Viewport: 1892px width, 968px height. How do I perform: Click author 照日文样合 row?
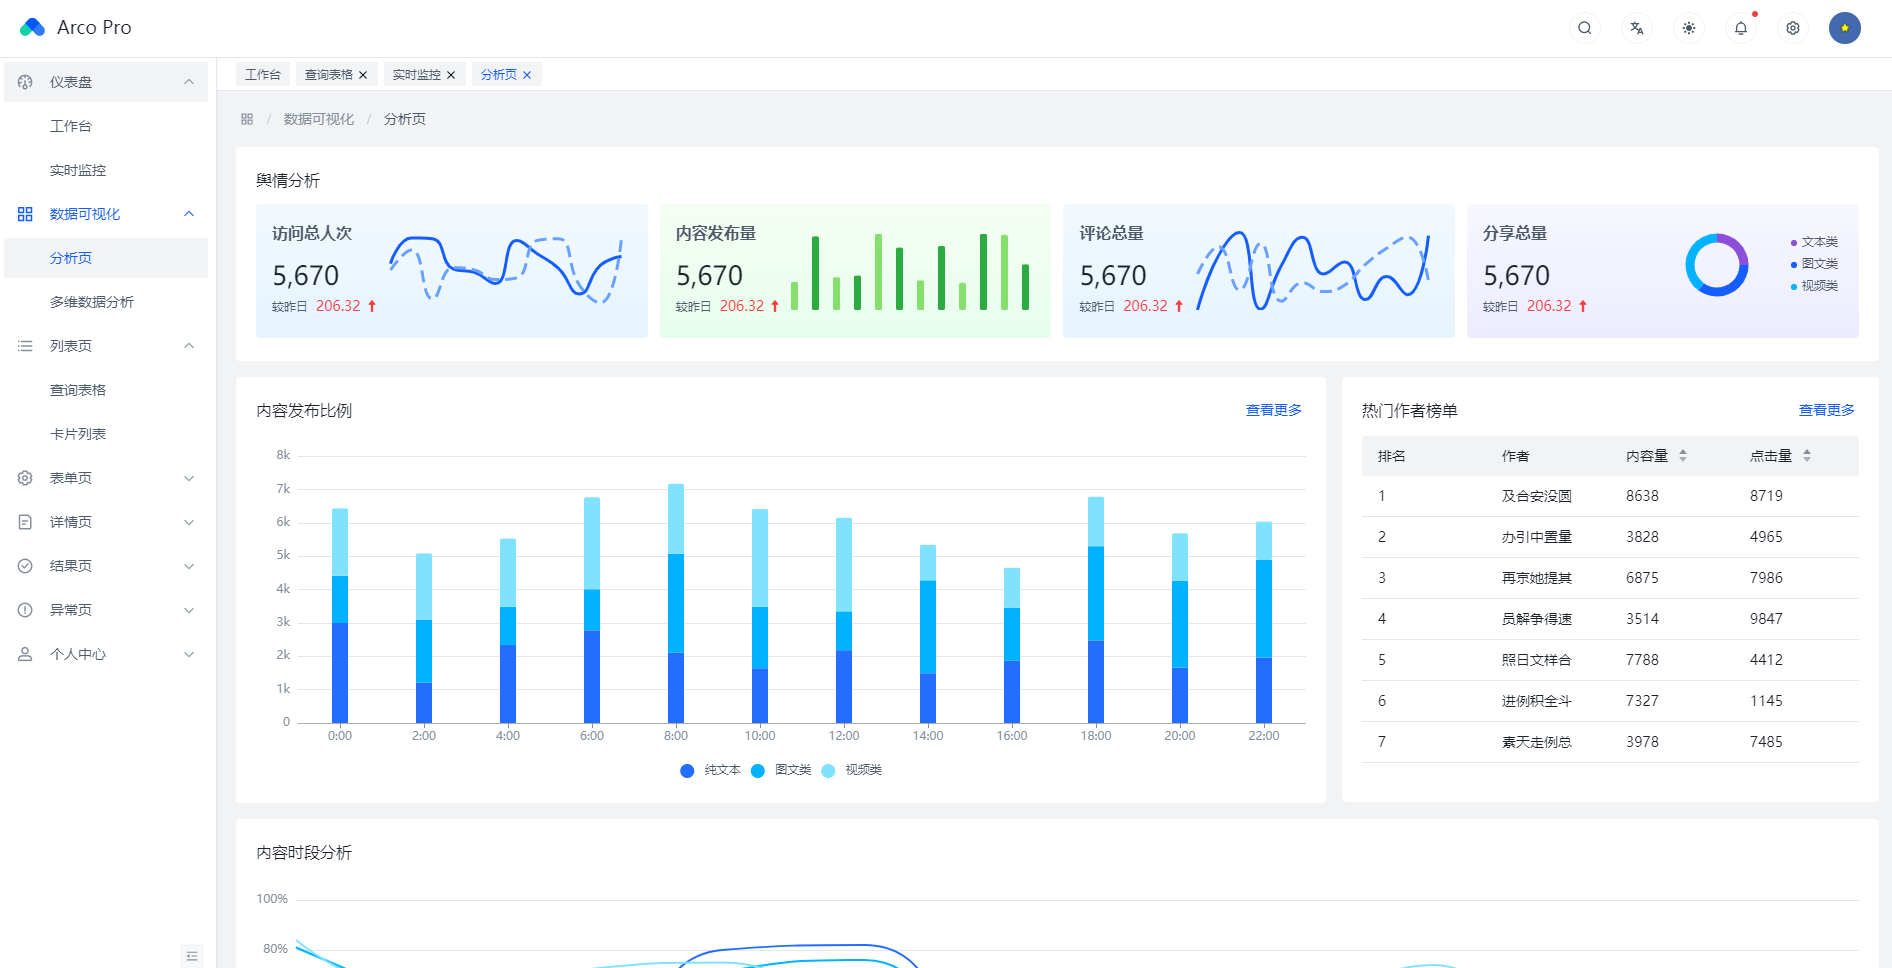(x=1610, y=660)
